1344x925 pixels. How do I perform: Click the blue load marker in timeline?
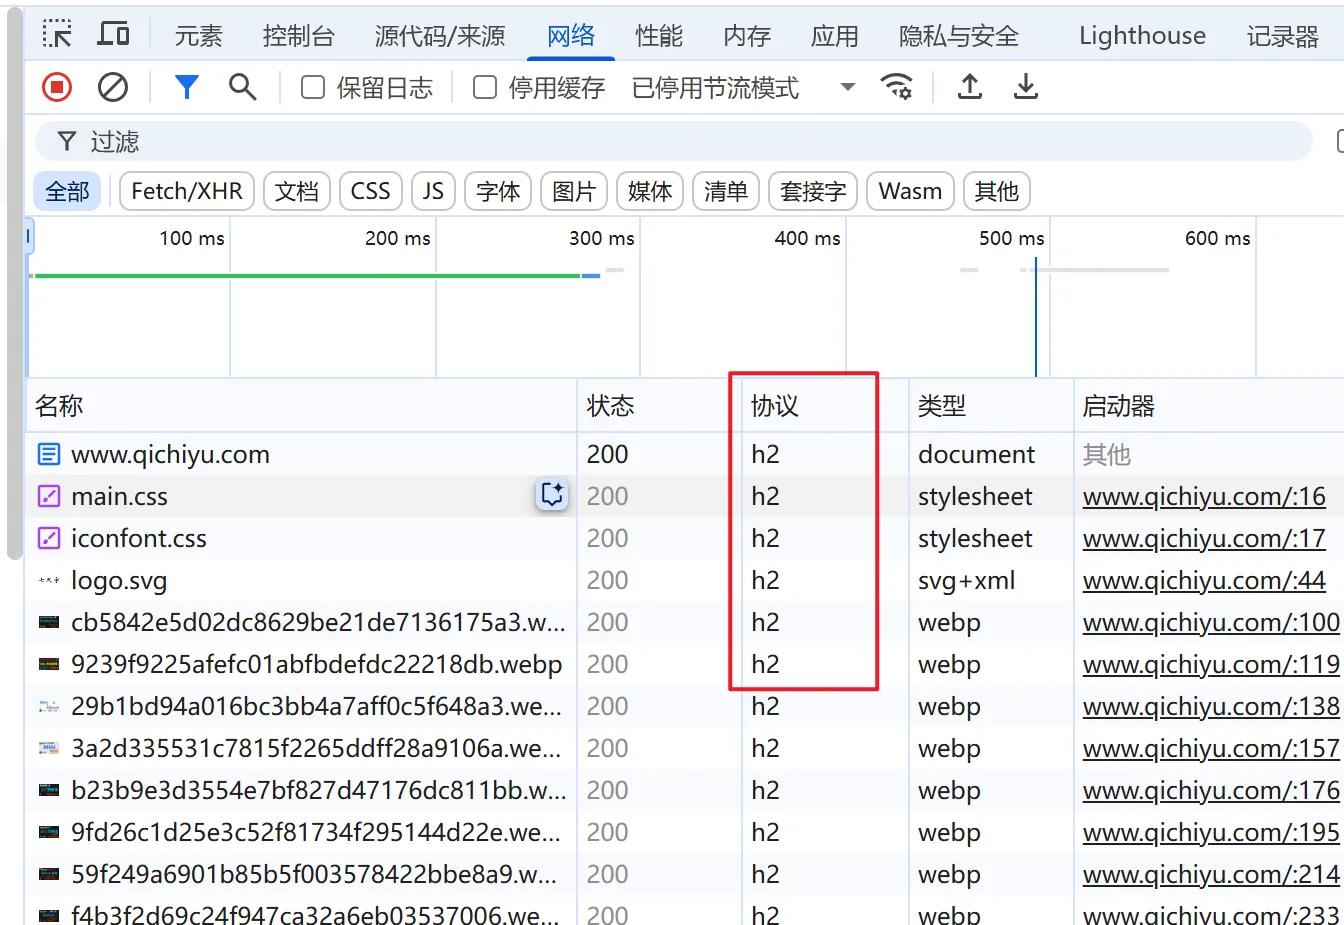click(x=1036, y=320)
